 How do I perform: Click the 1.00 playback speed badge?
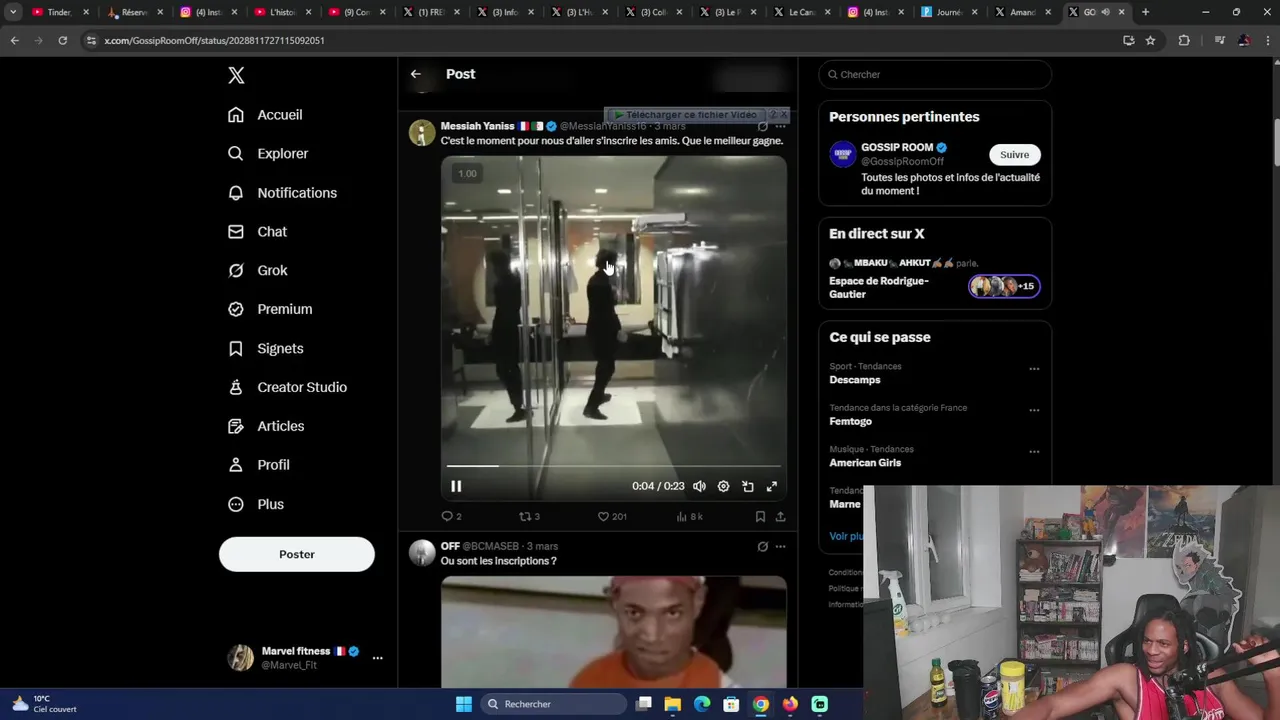[x=467, y=174]
